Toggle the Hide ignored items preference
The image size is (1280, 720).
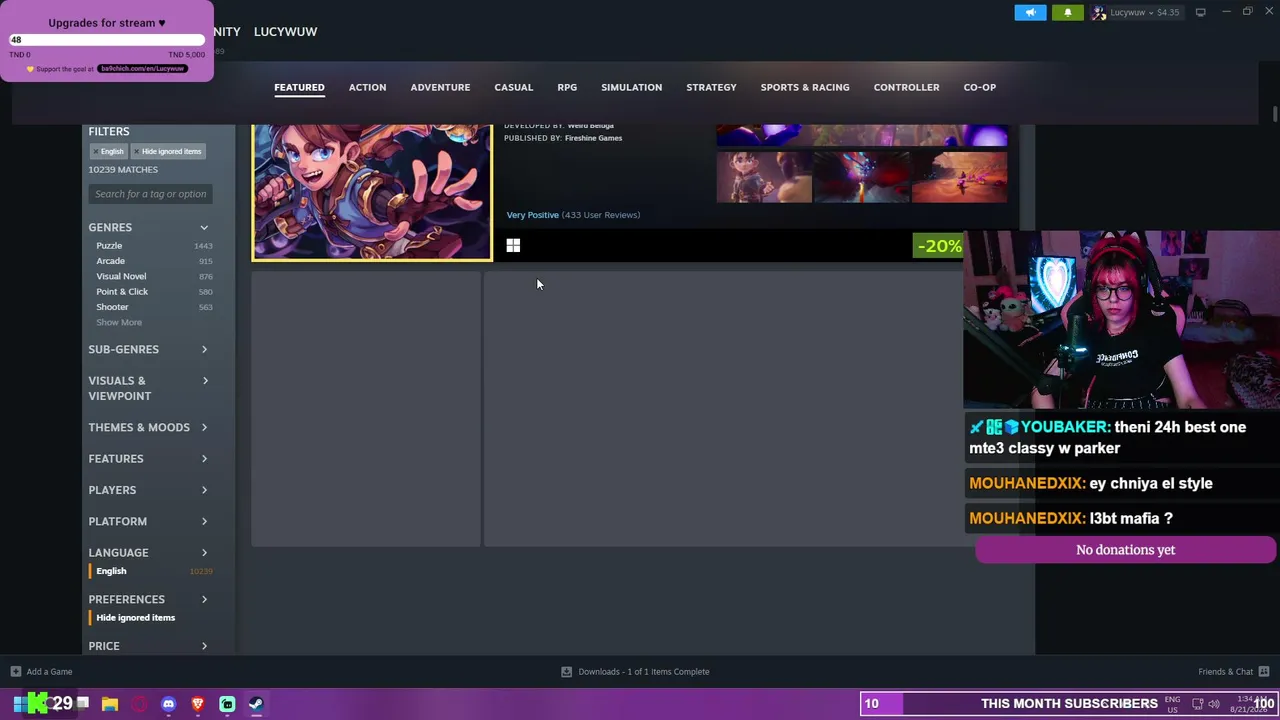pos(135,618)
